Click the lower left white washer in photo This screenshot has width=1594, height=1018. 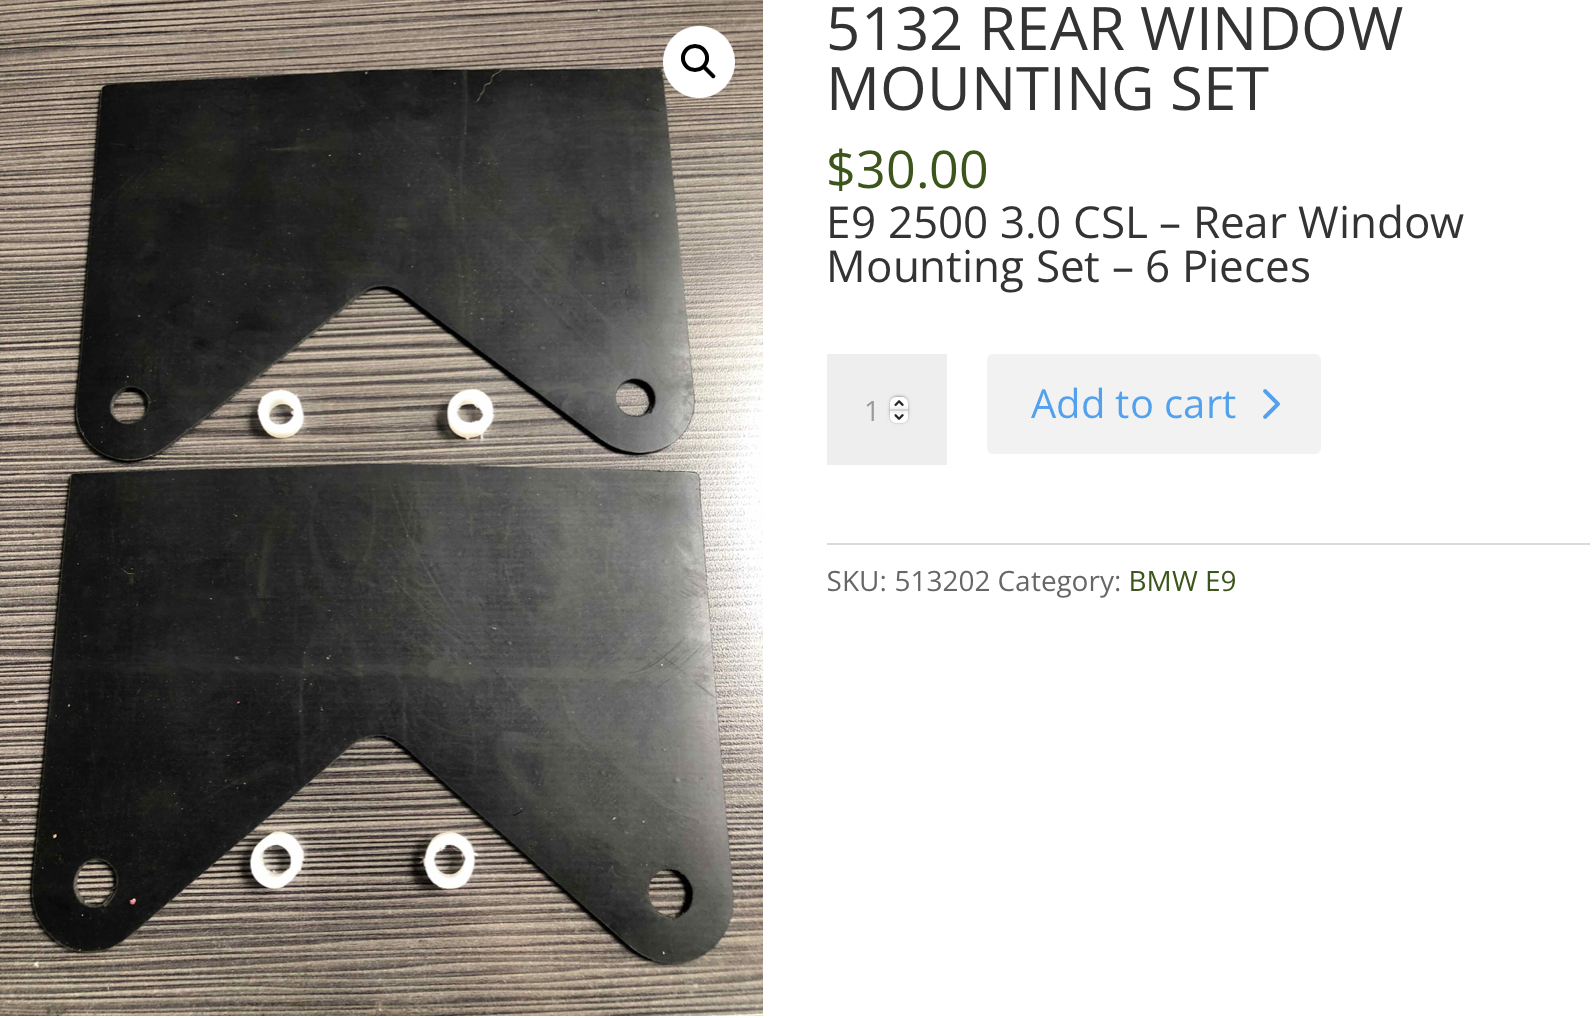pos(276,859)
